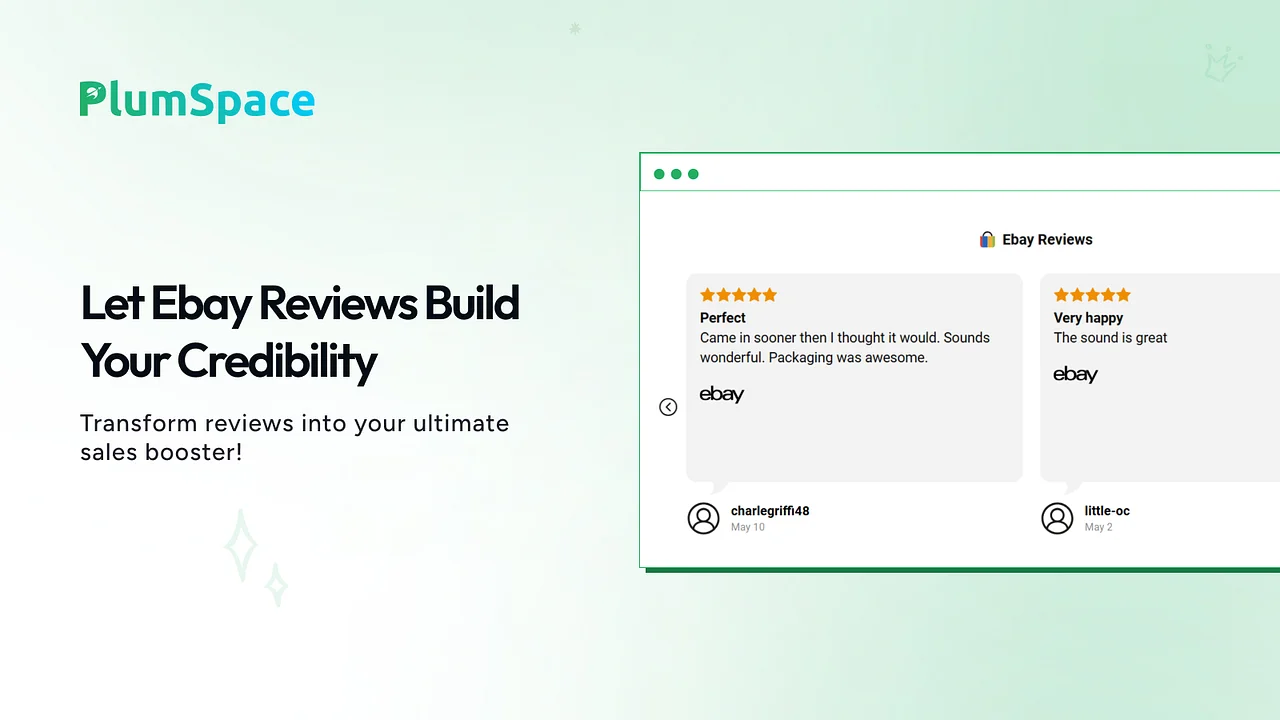
Task: Select the username little-oc
Action: (1107, 511)
